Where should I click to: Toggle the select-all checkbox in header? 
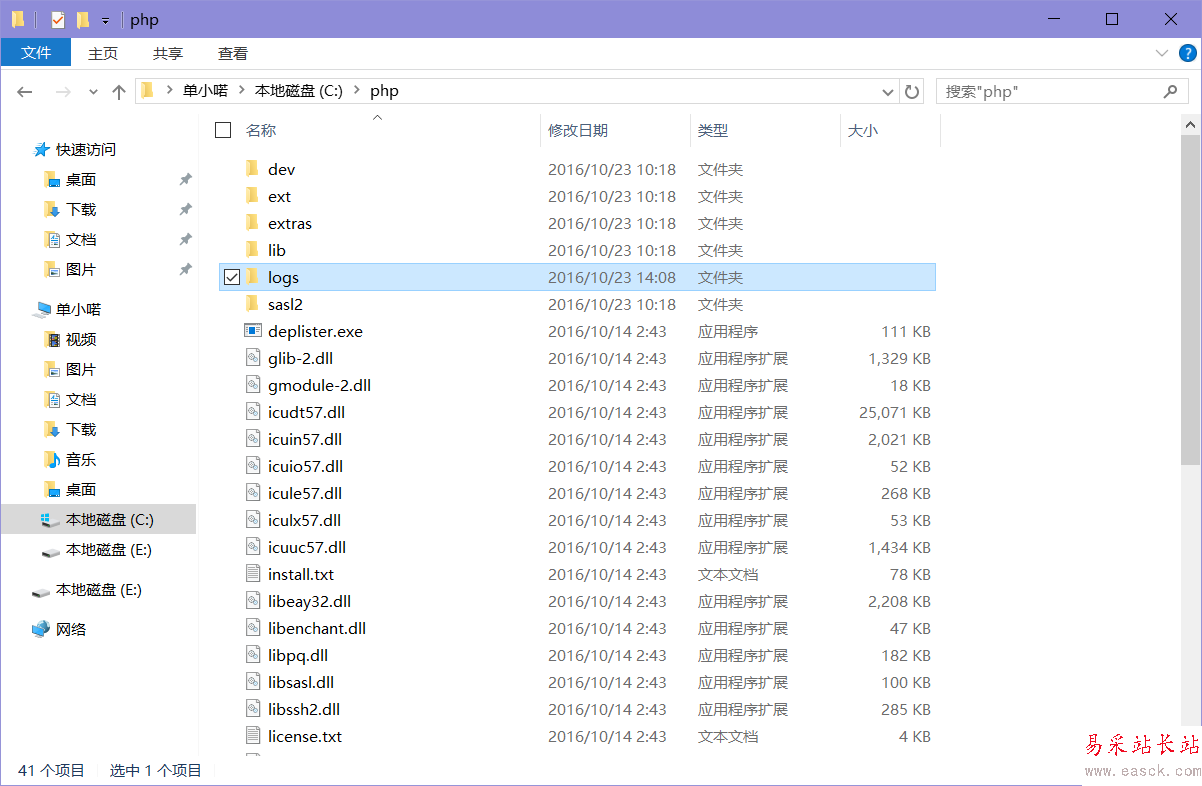(x=223, y=130)
